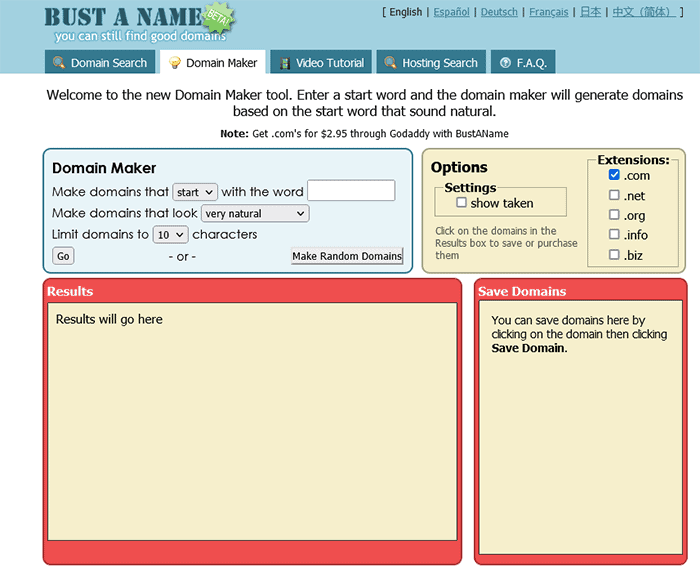Screen dimensions: 700x576
Task: Enable the .net extension checkbox
Action: (x=614, y=195)
